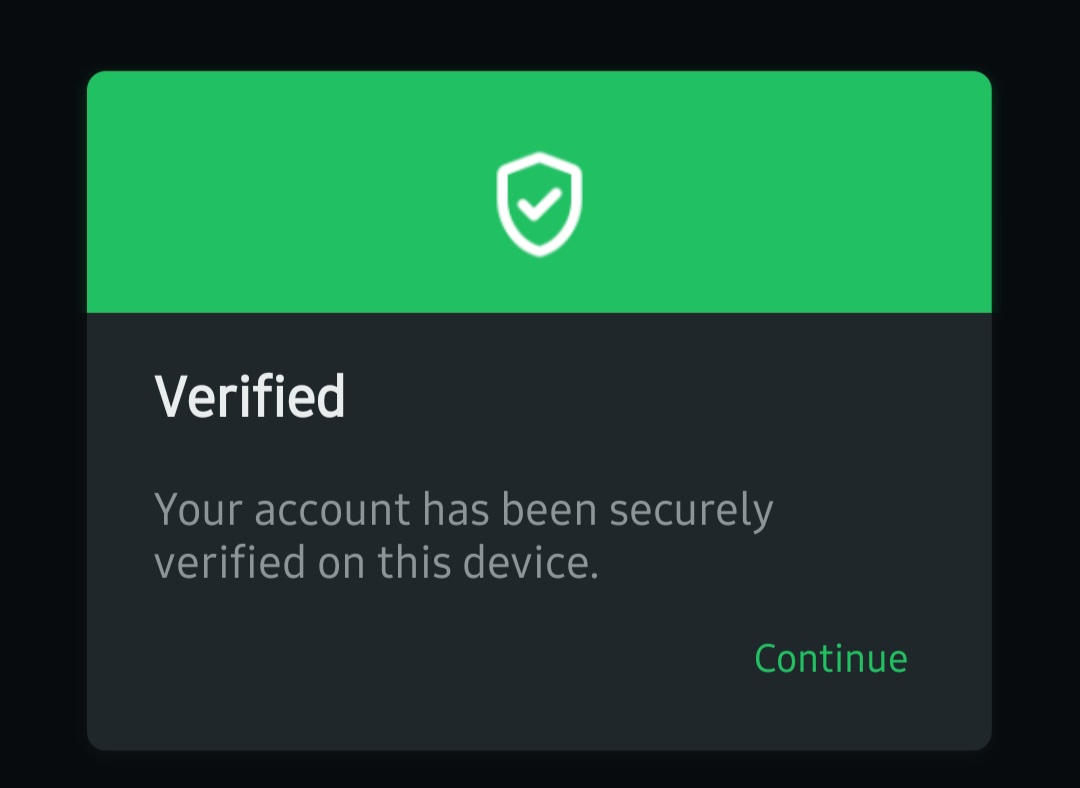
Task: Click the word "securely" in the message
Action: point(691,511)
